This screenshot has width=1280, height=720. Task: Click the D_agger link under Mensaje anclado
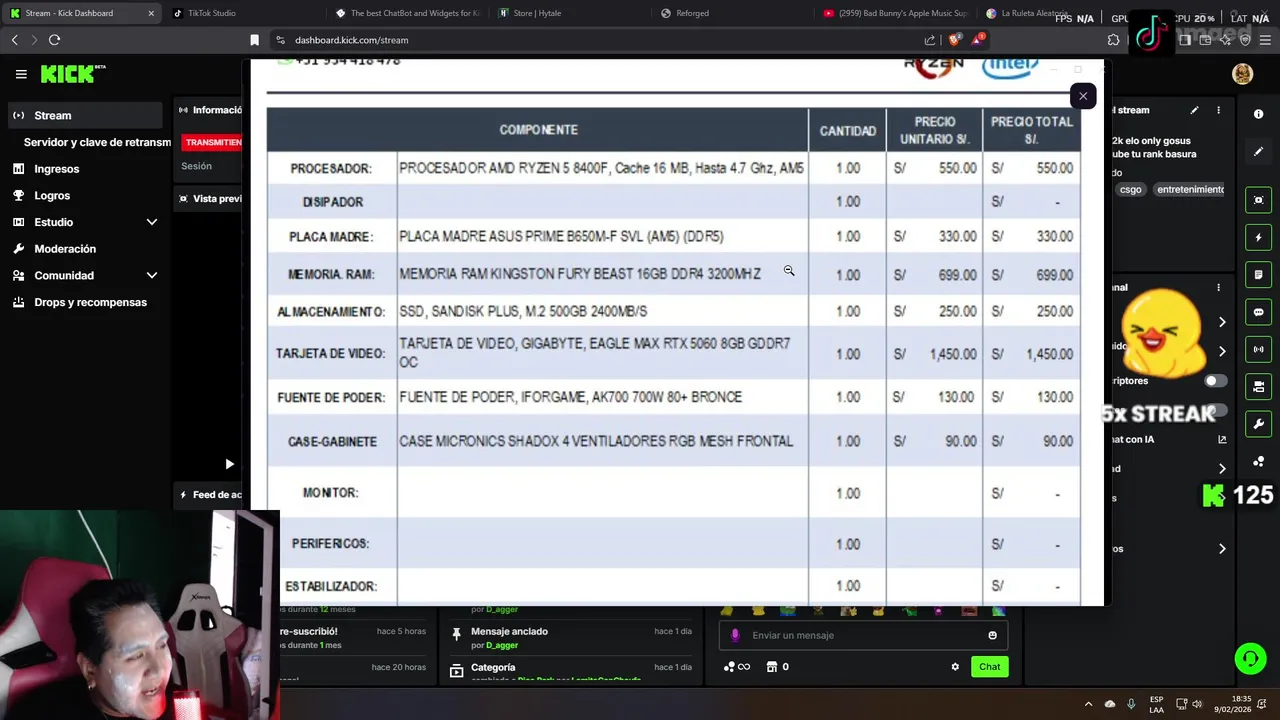[502, 646]
